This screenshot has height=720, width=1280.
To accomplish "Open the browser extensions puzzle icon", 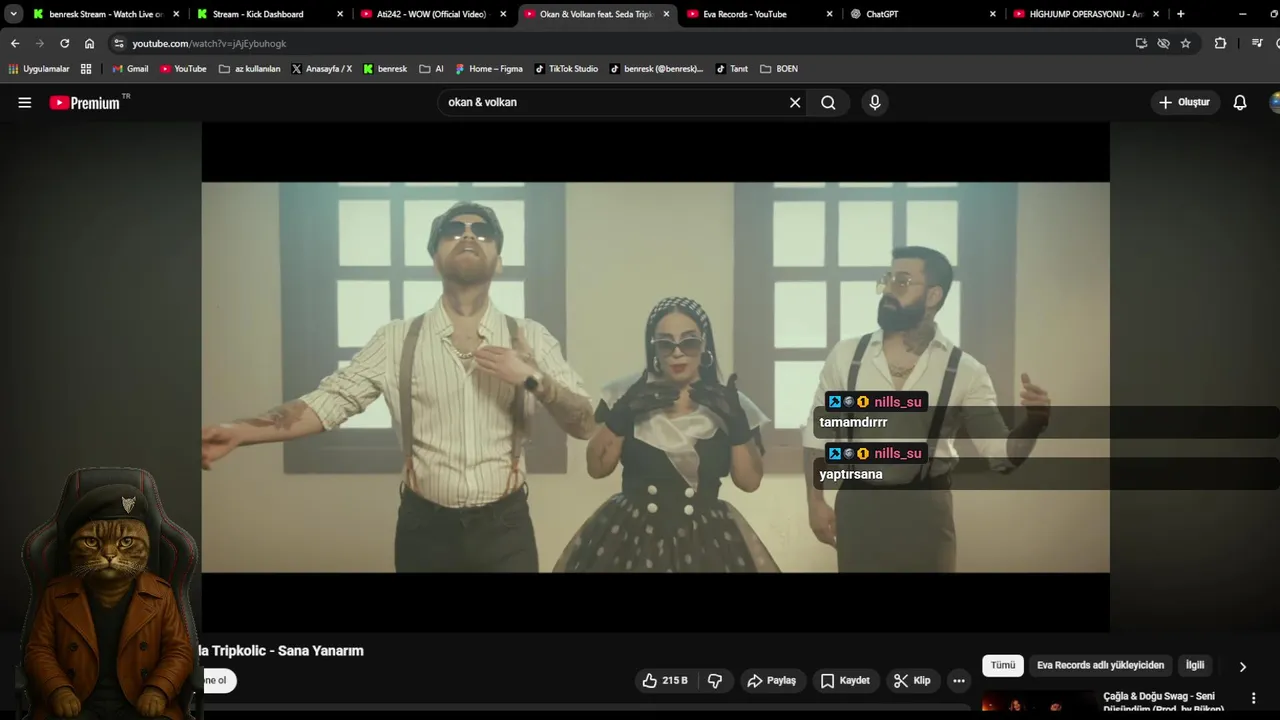I will [x=1220, y=43].
